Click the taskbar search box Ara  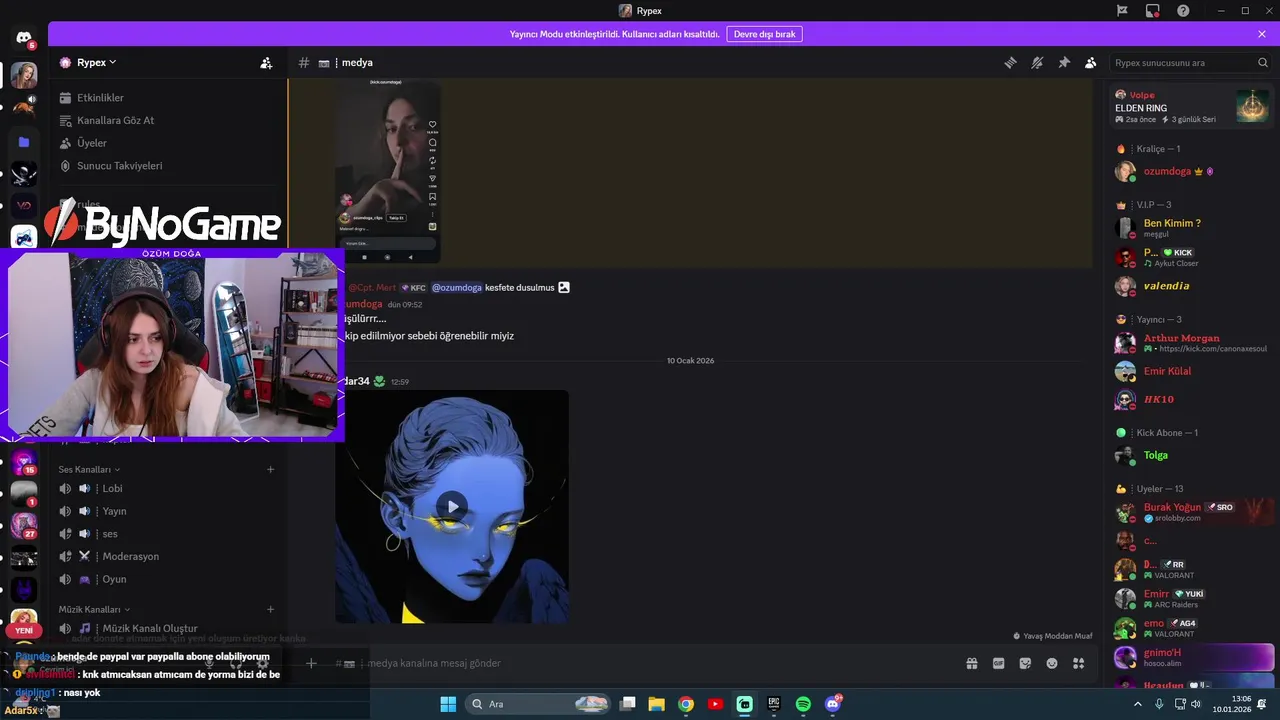(x=539, y=704)
